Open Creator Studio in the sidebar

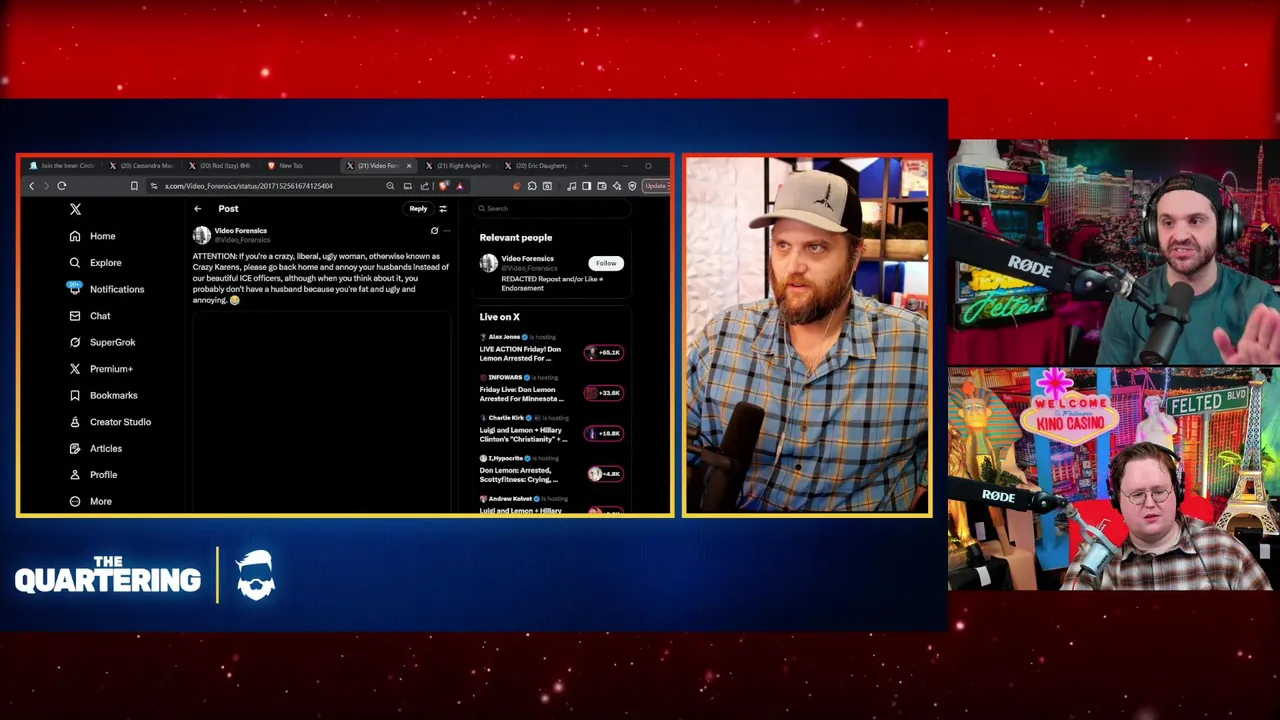click(x=110, y=422)
